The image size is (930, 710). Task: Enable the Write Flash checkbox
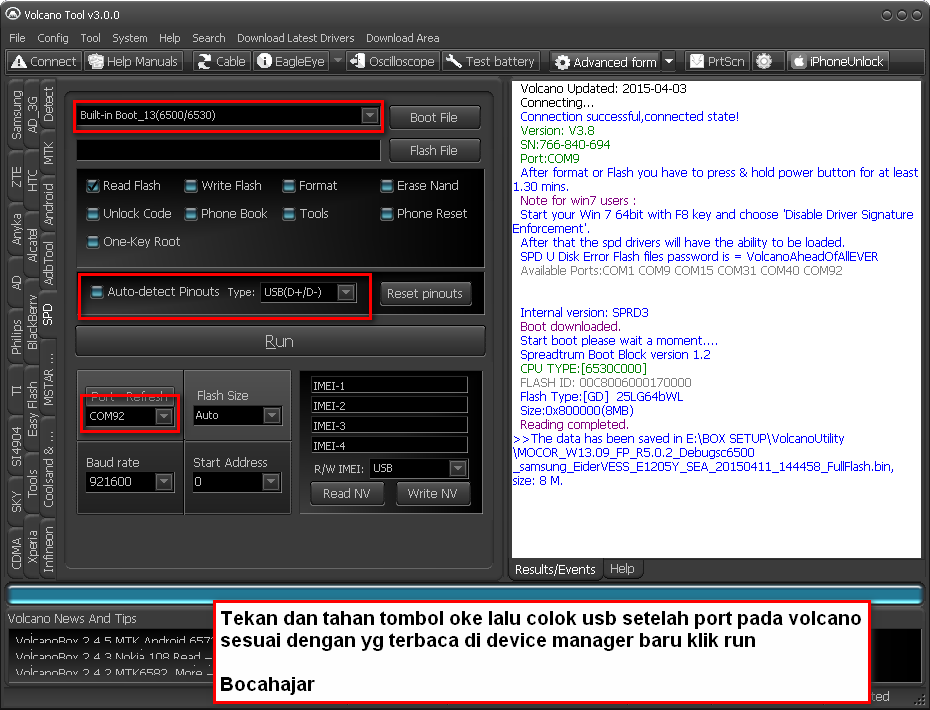pyautogui.click(x=191, y=186)
